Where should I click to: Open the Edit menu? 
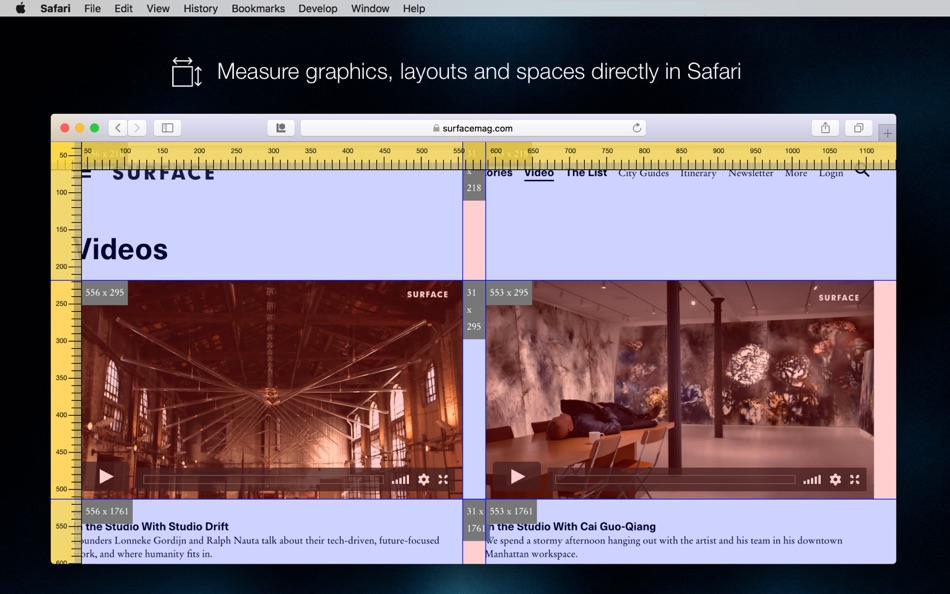click(123, 8)
